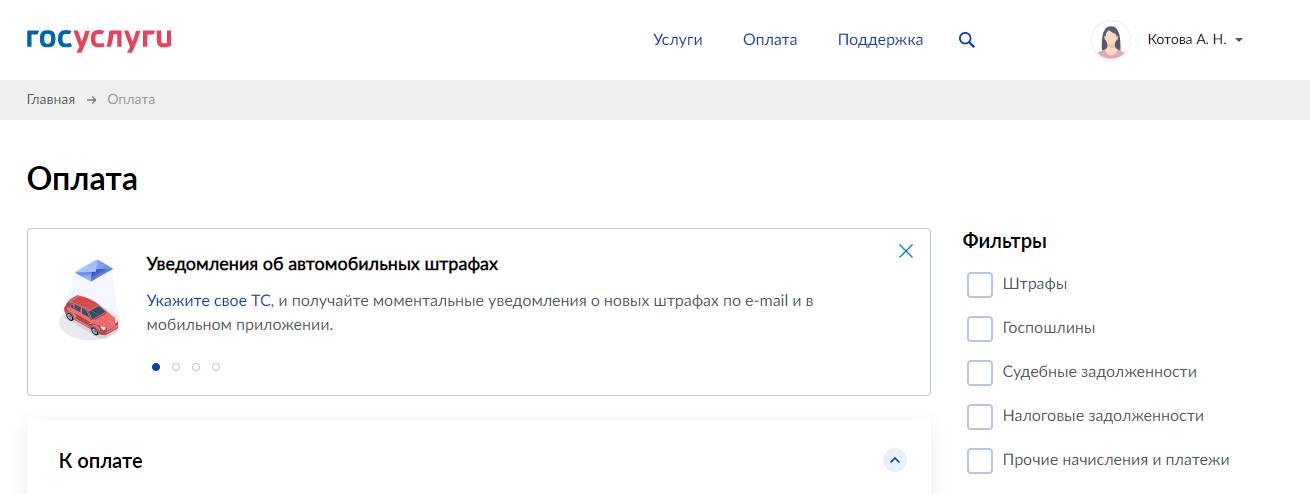This screenshot has width=1310, height=494.
Task: Click the 'Оплата' breadcrumb item
Action: tap(131, 99)
